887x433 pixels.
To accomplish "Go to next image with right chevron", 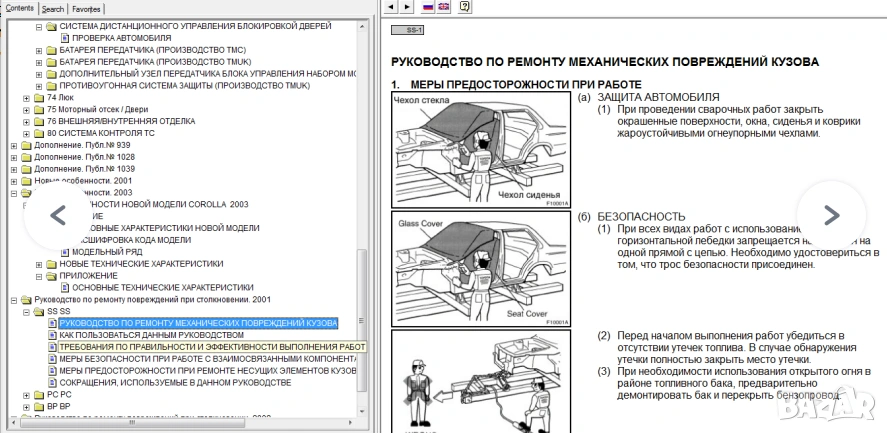I will pyautogui.click(x=830, y=215).
